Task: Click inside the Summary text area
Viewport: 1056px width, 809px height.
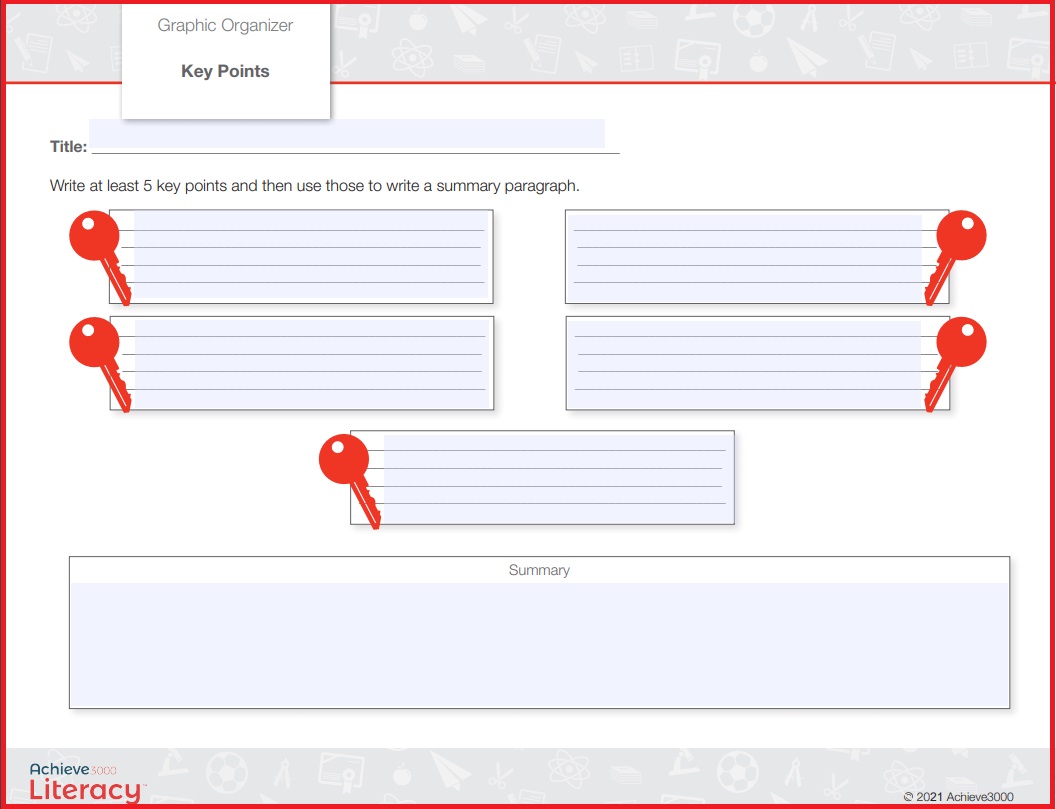Action: (x=540, y=644)
